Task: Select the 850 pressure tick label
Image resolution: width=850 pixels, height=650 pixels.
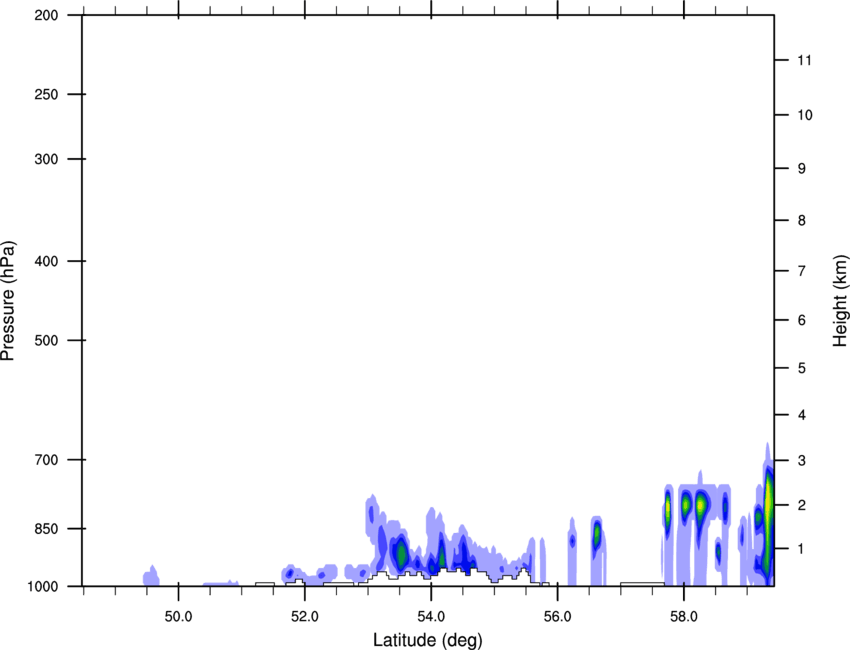Action: tap(46, 529)
